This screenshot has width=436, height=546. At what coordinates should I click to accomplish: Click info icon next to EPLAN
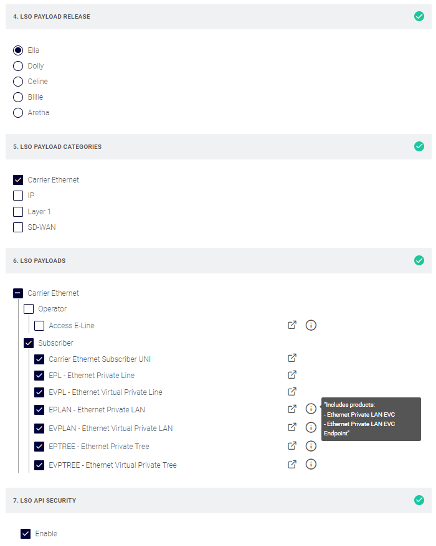(311, 408)
